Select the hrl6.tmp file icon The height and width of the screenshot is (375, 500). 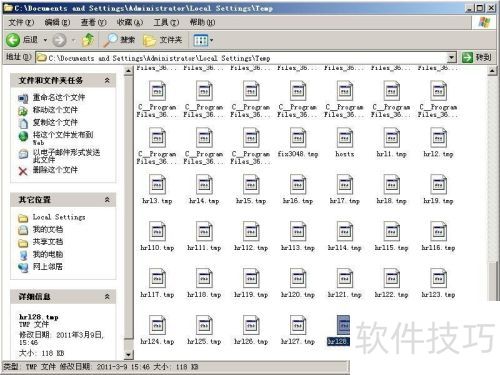[x=298, y=184]
